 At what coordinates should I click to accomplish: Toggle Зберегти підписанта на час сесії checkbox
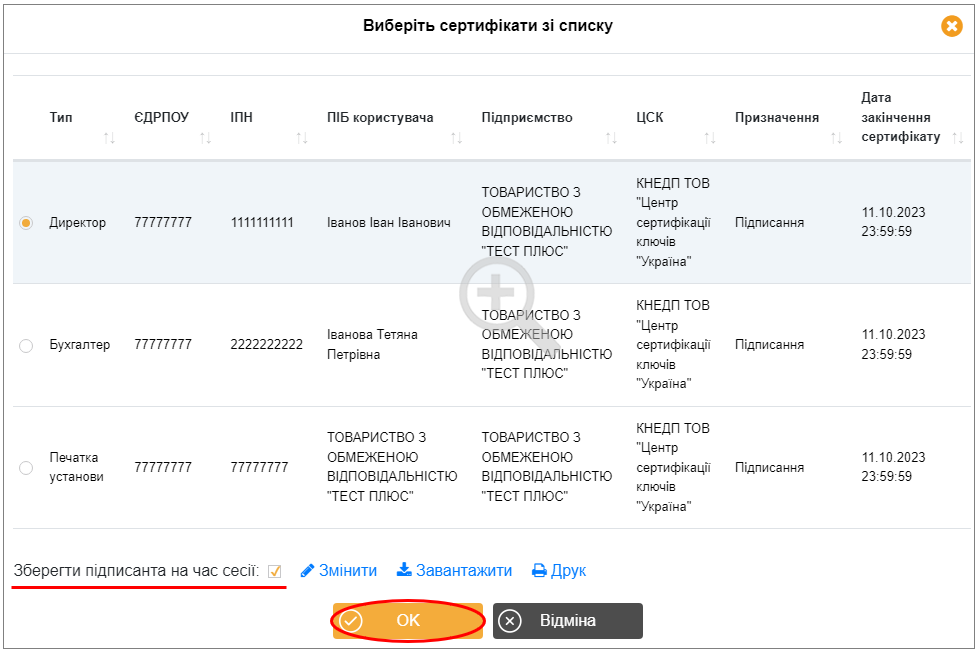274,571
